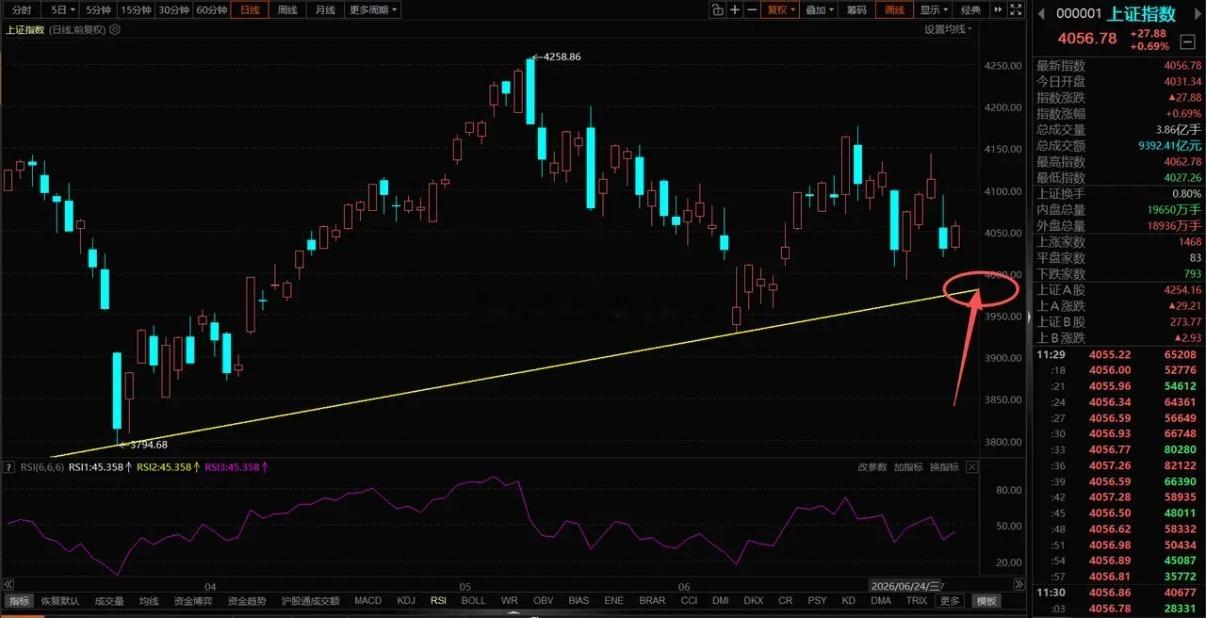Click the 模板 button
Image resolution: width=1206 pixels, height=618 pixels.
pyautogui.click(x=987, y=601)
